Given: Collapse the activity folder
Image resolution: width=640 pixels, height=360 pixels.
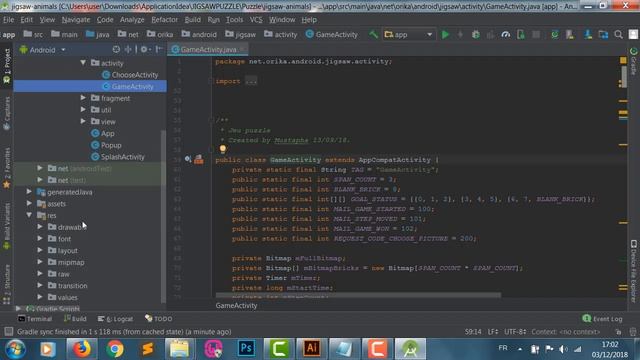Looking at the screenshot, I should (83, 63).
